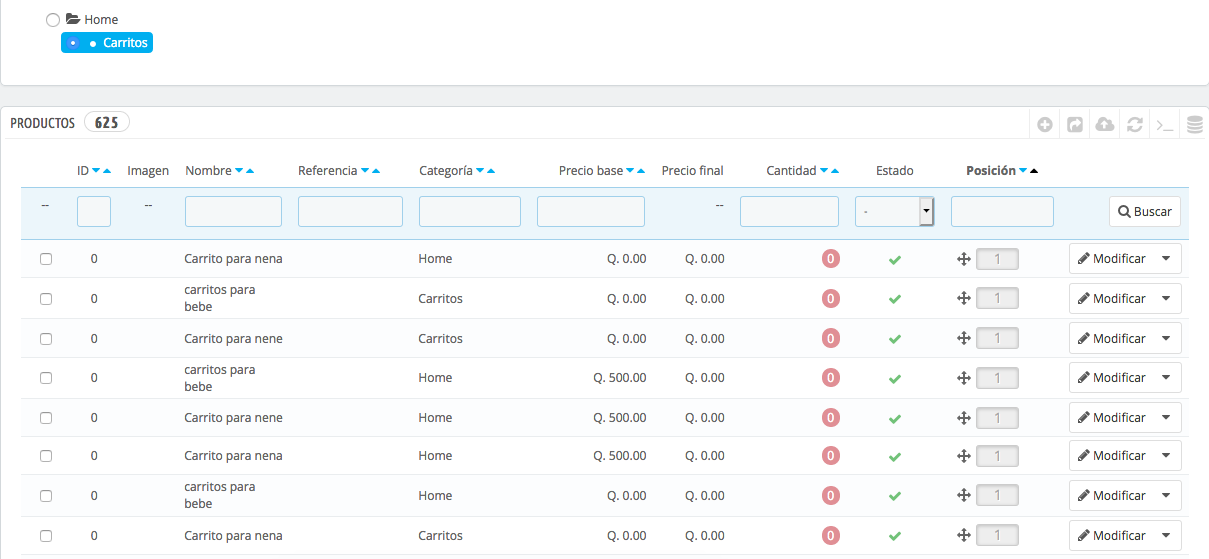Click the Nombre filter input field

tap(233, 211)
